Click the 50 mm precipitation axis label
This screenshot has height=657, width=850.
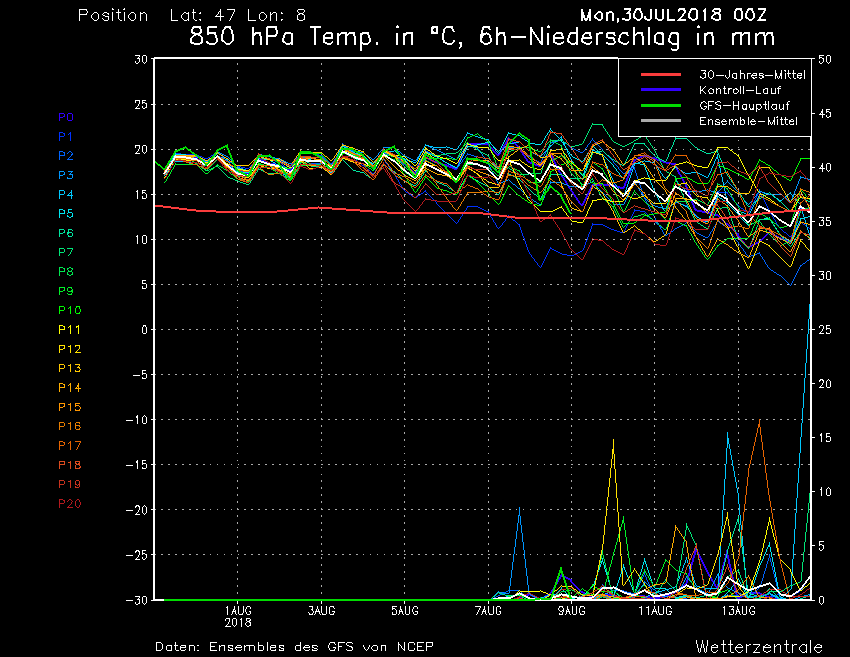point(825,59)
